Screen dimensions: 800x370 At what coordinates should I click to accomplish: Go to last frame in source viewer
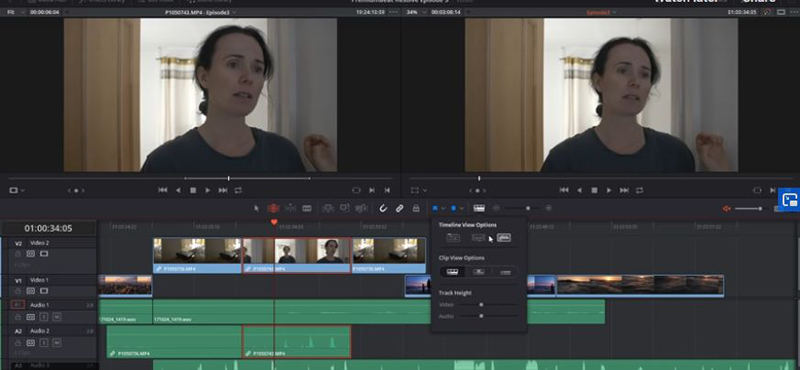pyautogui.click(x=223, y=190)
